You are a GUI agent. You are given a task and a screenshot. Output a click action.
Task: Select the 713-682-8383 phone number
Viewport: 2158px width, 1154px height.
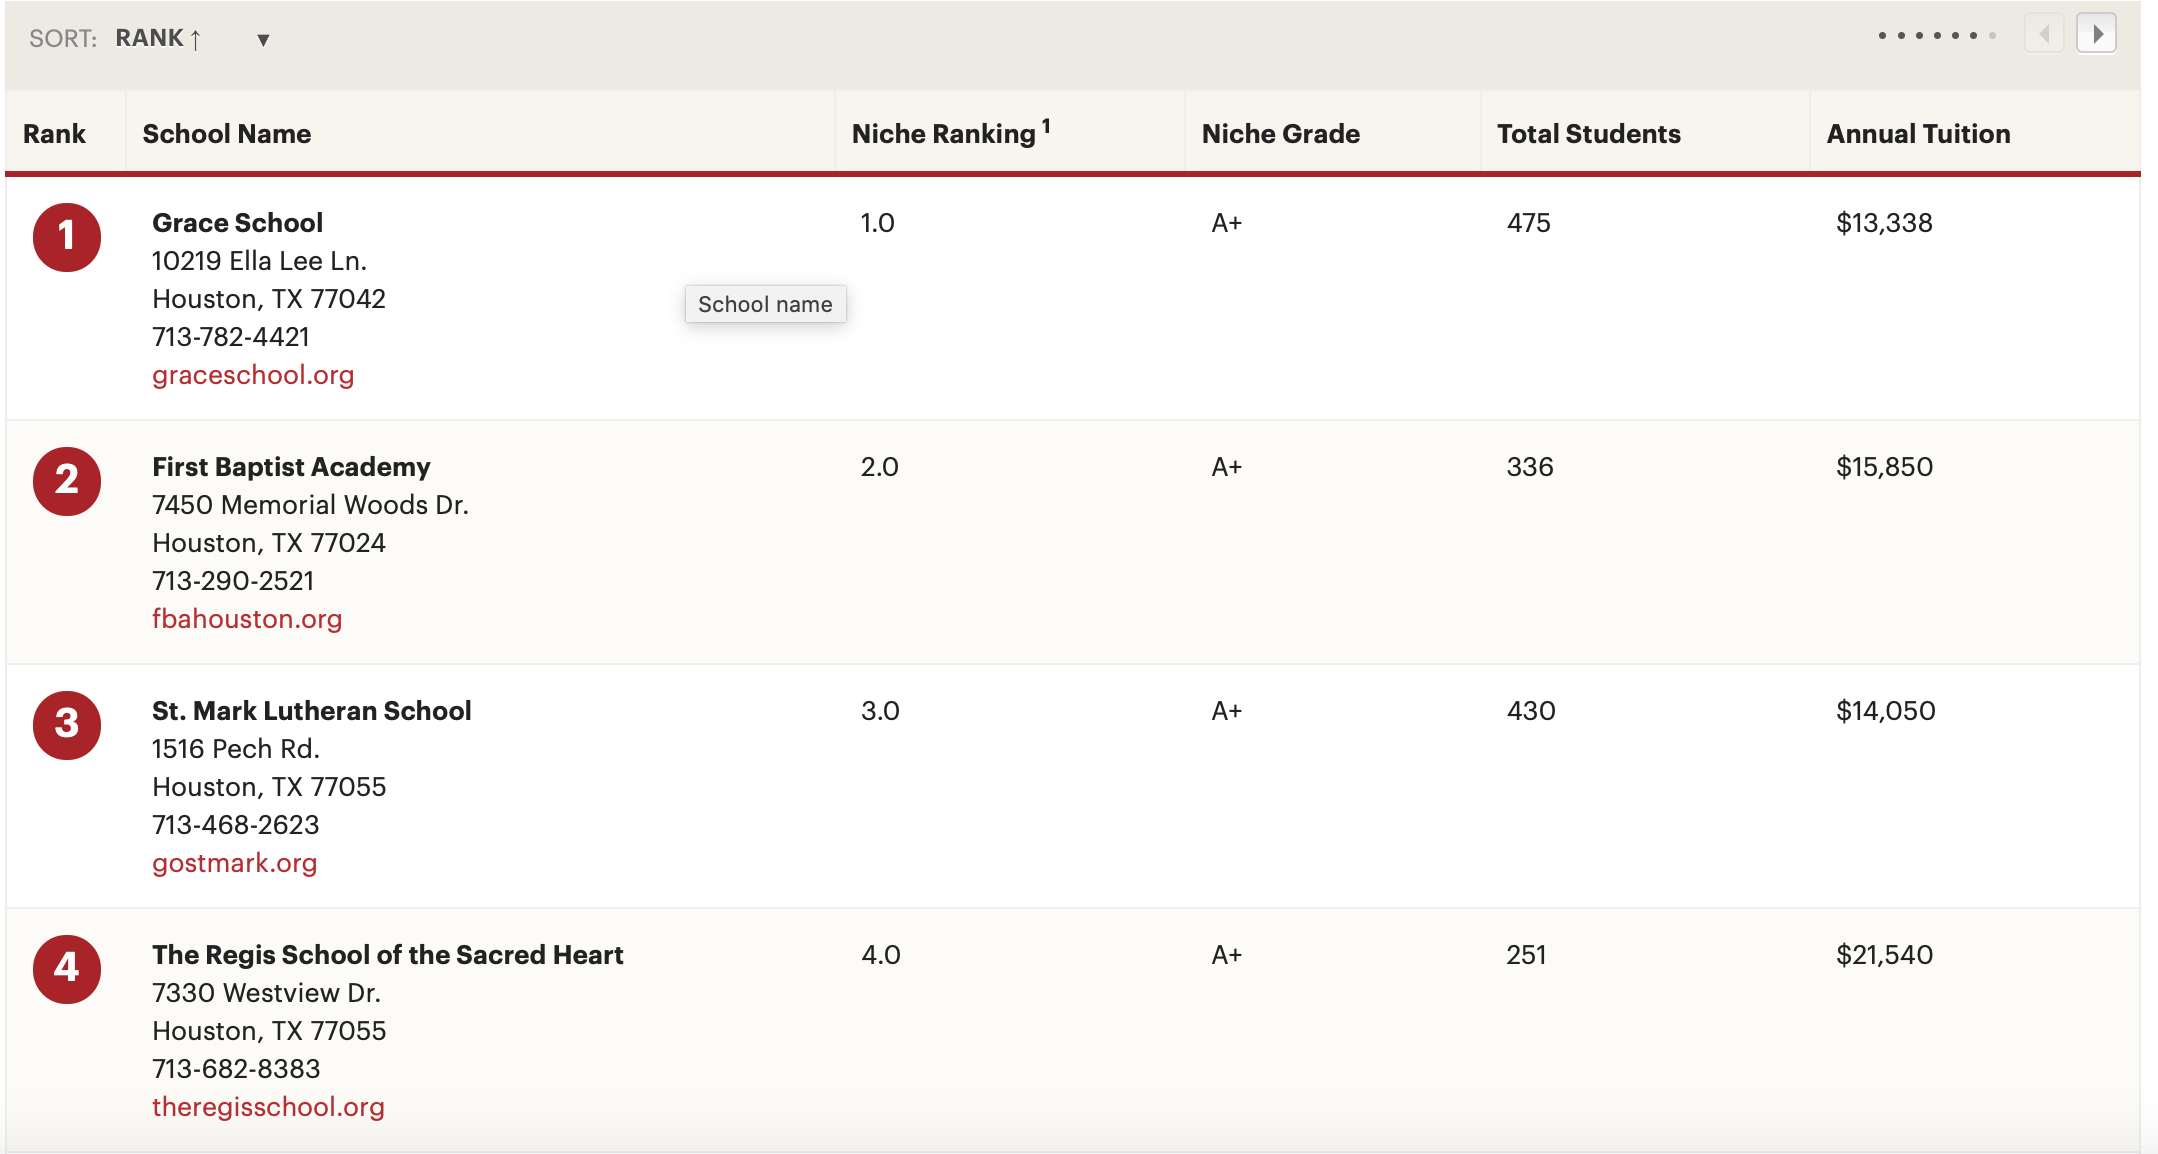click(x=236, y=1069)
